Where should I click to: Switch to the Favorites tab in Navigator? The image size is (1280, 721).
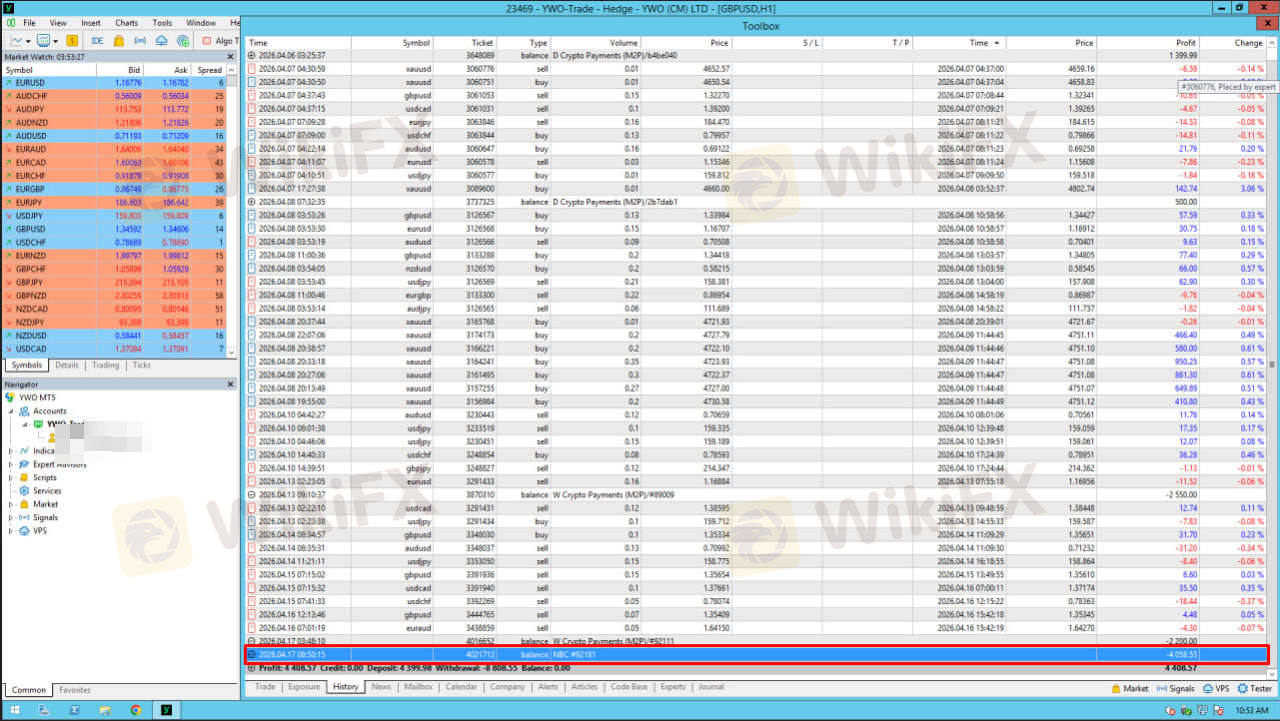click(x=74, y=690)
